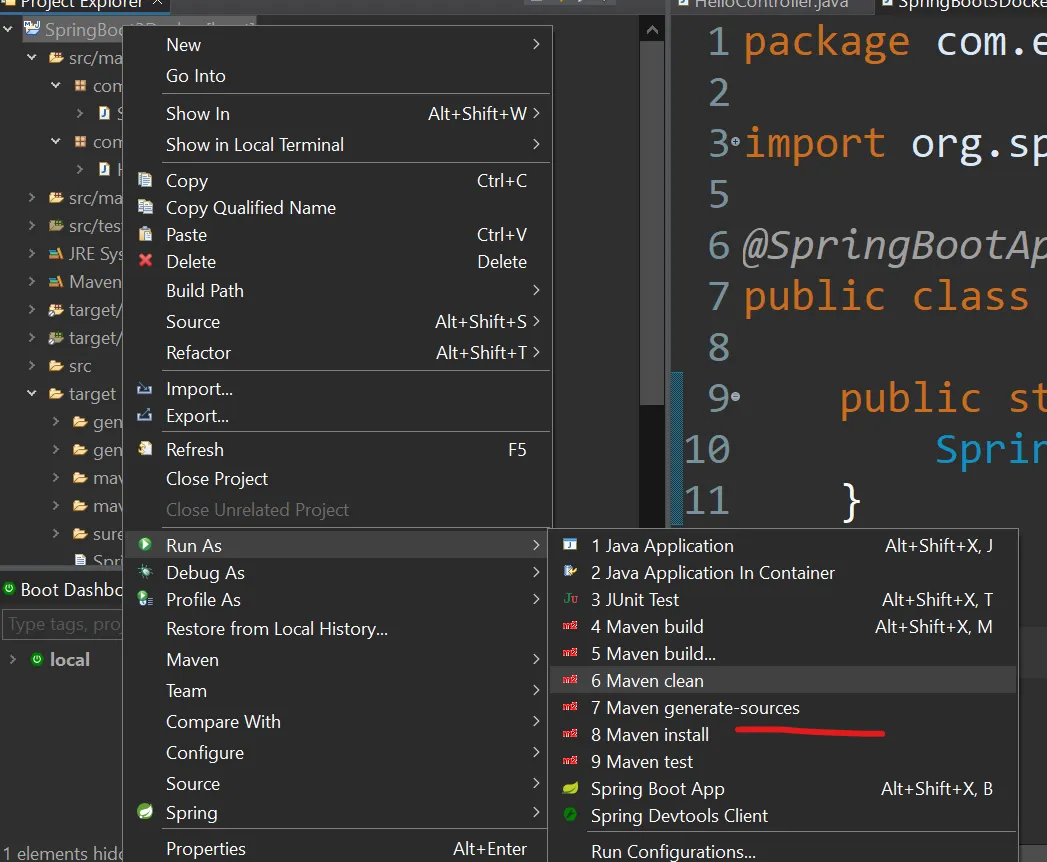1047x862 pixels.
Task: Expand the local node in Boot Dashboard
Action: tap(13, 659)
